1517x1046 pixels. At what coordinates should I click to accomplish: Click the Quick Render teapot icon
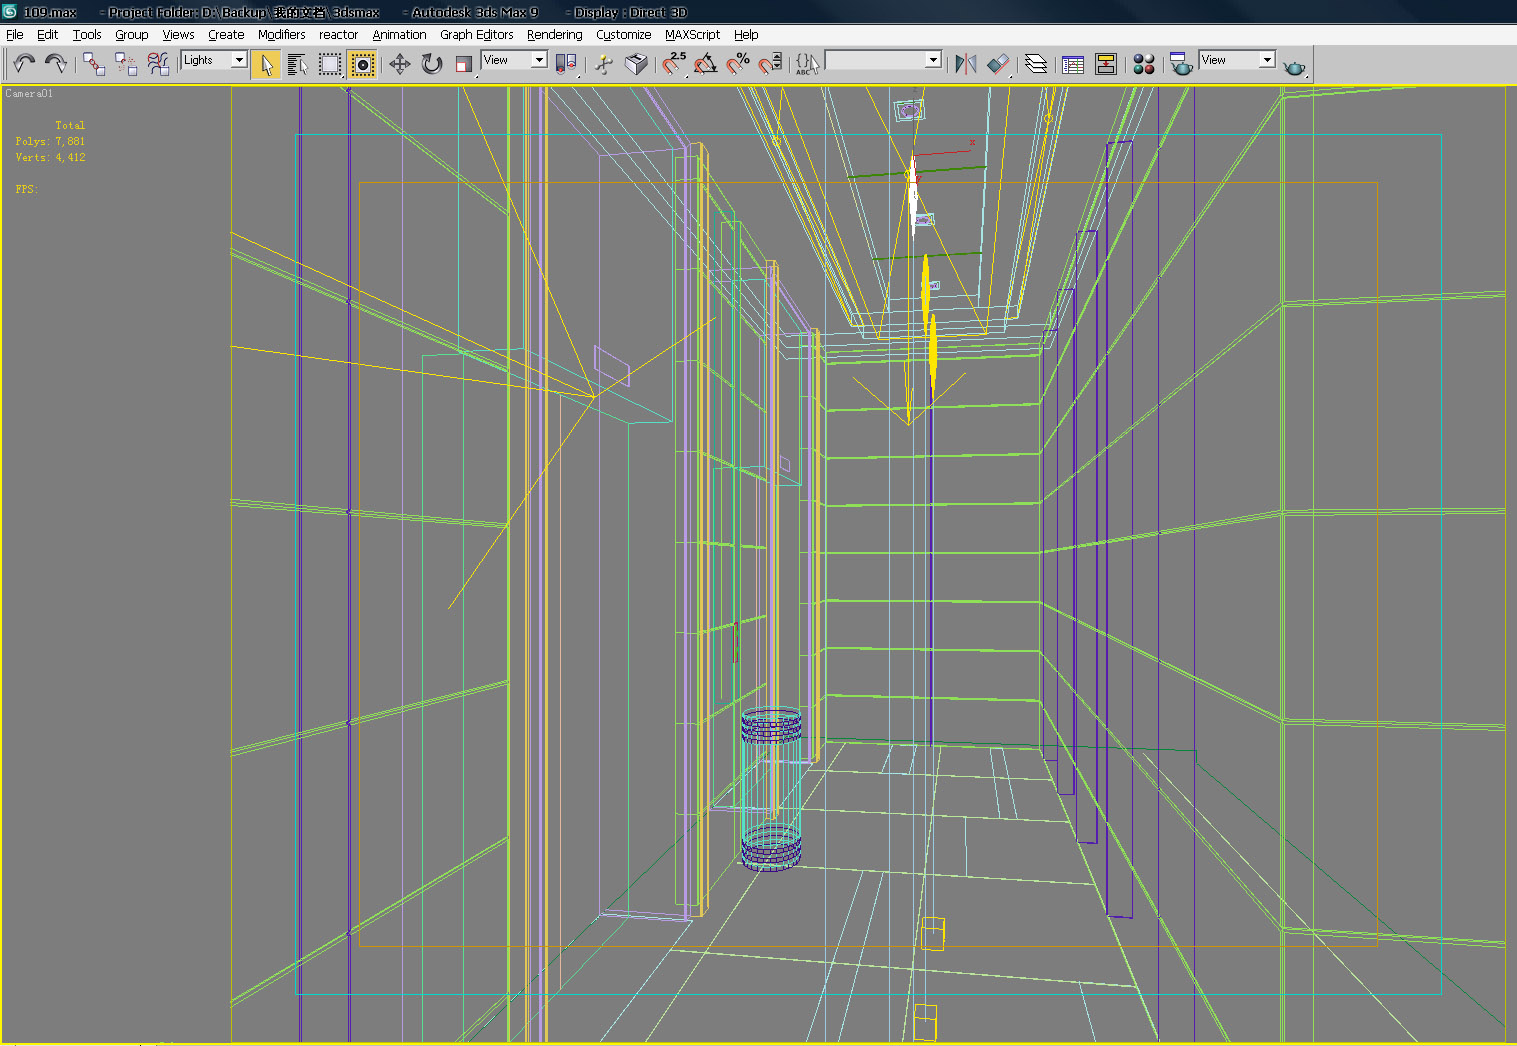(x=1294, y=66)
